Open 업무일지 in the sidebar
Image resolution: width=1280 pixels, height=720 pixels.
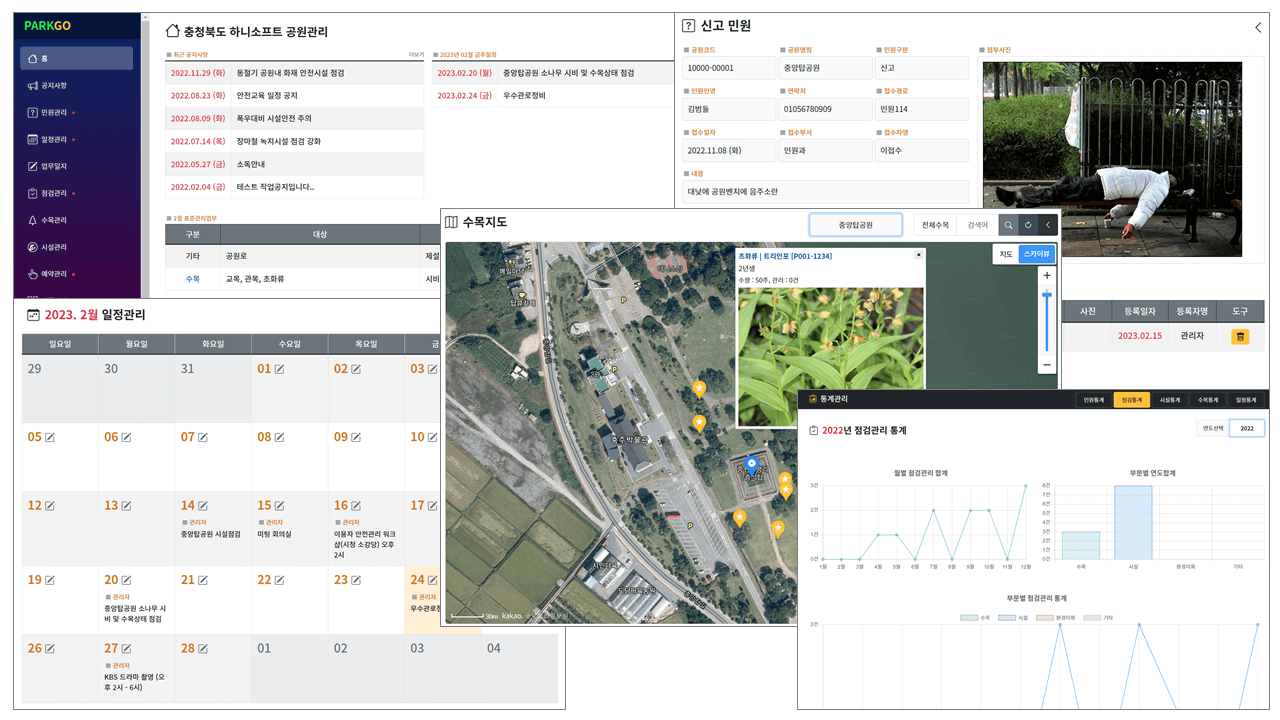pyautogui.click(x=76, y=167)
